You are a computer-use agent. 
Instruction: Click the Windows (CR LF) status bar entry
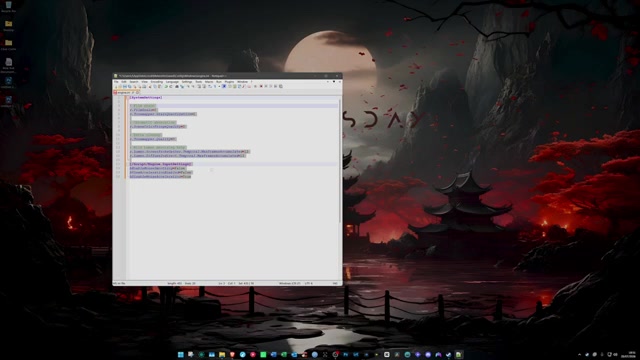click(290, 283)
